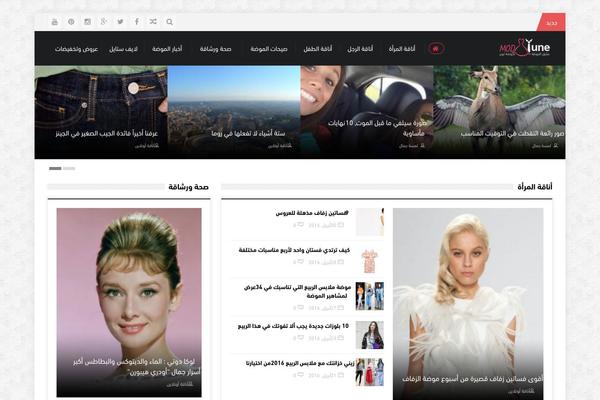Click the pink floral dress thumbnail
Viewport: 600px width, 400px height.
[x=370, y=261]
